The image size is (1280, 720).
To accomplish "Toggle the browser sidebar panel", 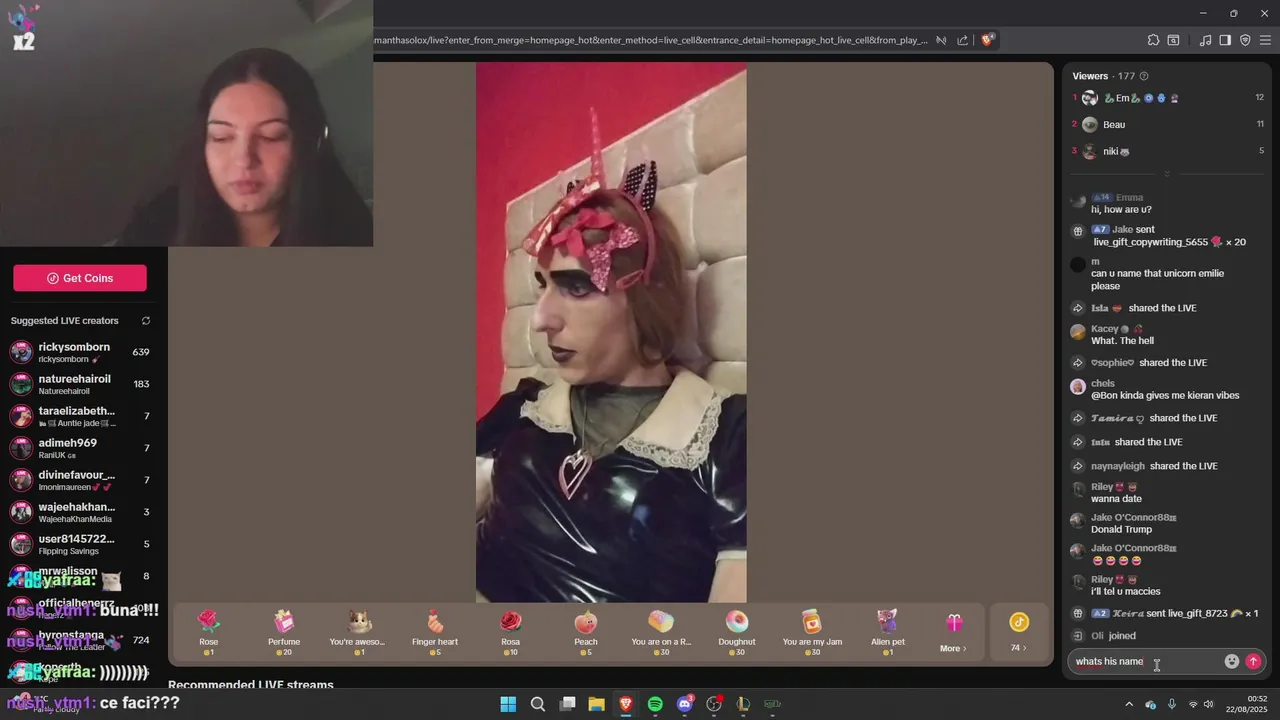I will [x=1225, y=40].
